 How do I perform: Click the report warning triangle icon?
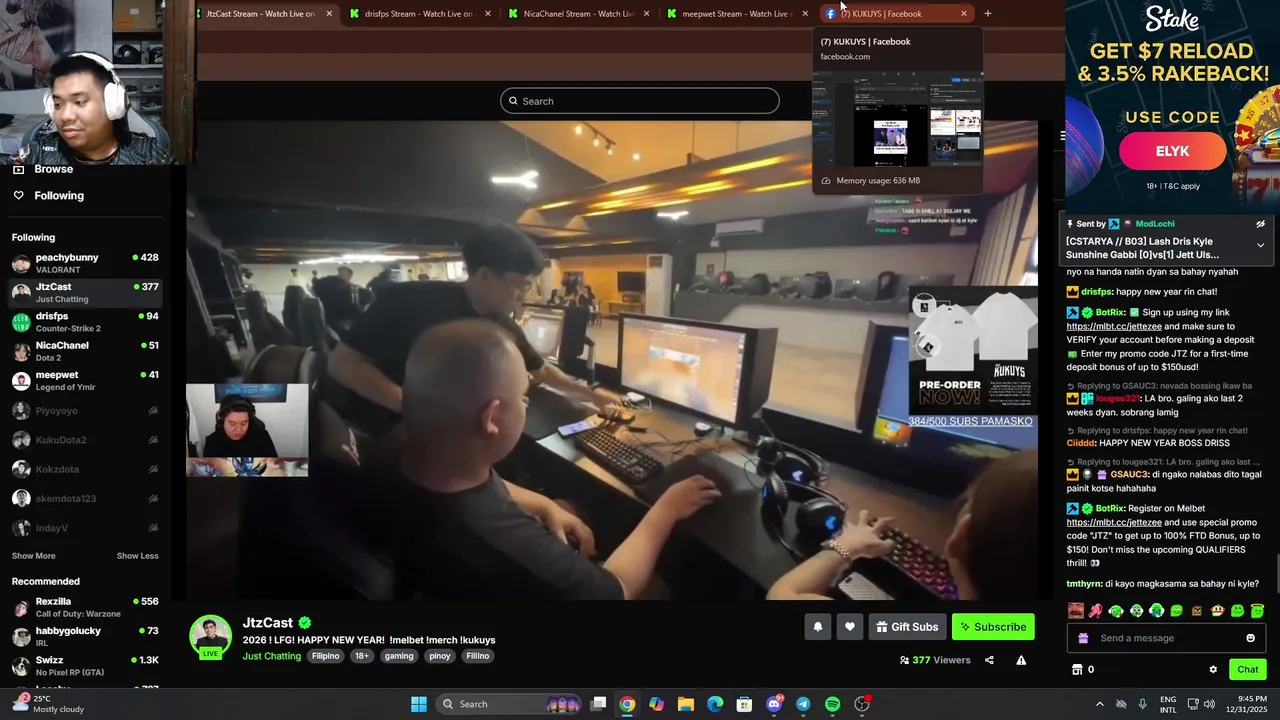(x=1021, y=660)
